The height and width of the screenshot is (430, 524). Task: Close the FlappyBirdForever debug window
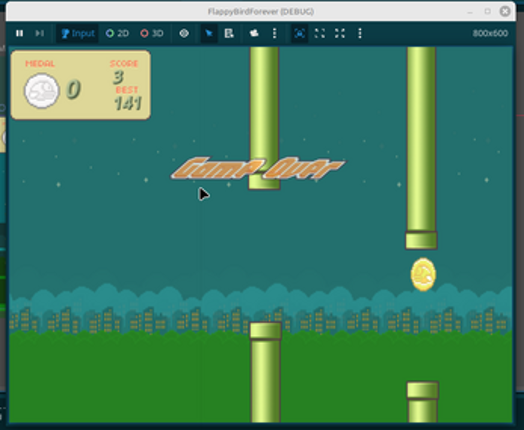click(x=505, y=11)
